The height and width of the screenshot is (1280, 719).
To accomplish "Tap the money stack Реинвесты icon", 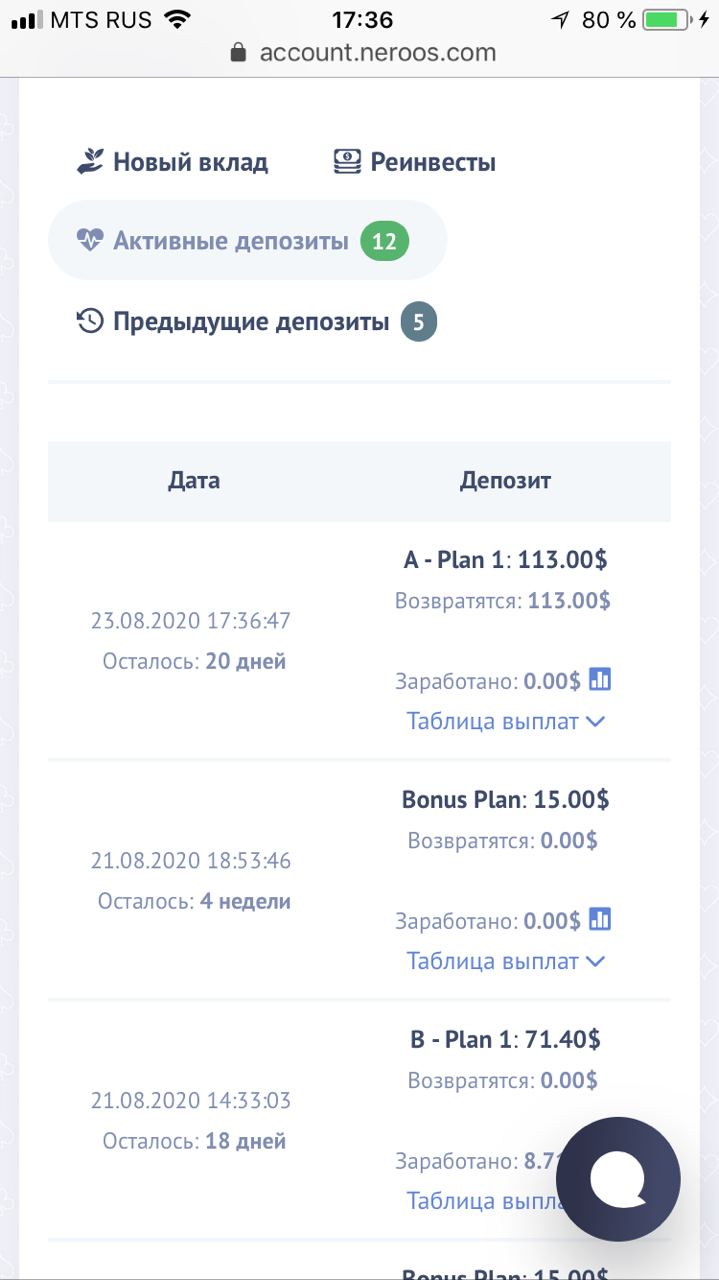I will (x=347, y=162).
